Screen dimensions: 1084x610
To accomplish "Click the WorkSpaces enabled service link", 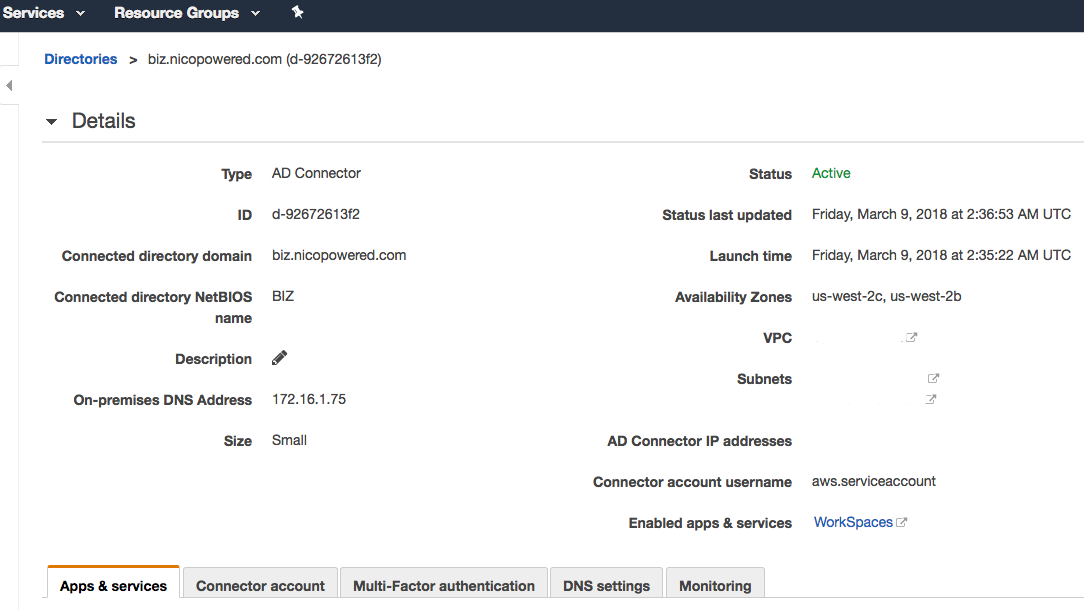I will 852,522.
